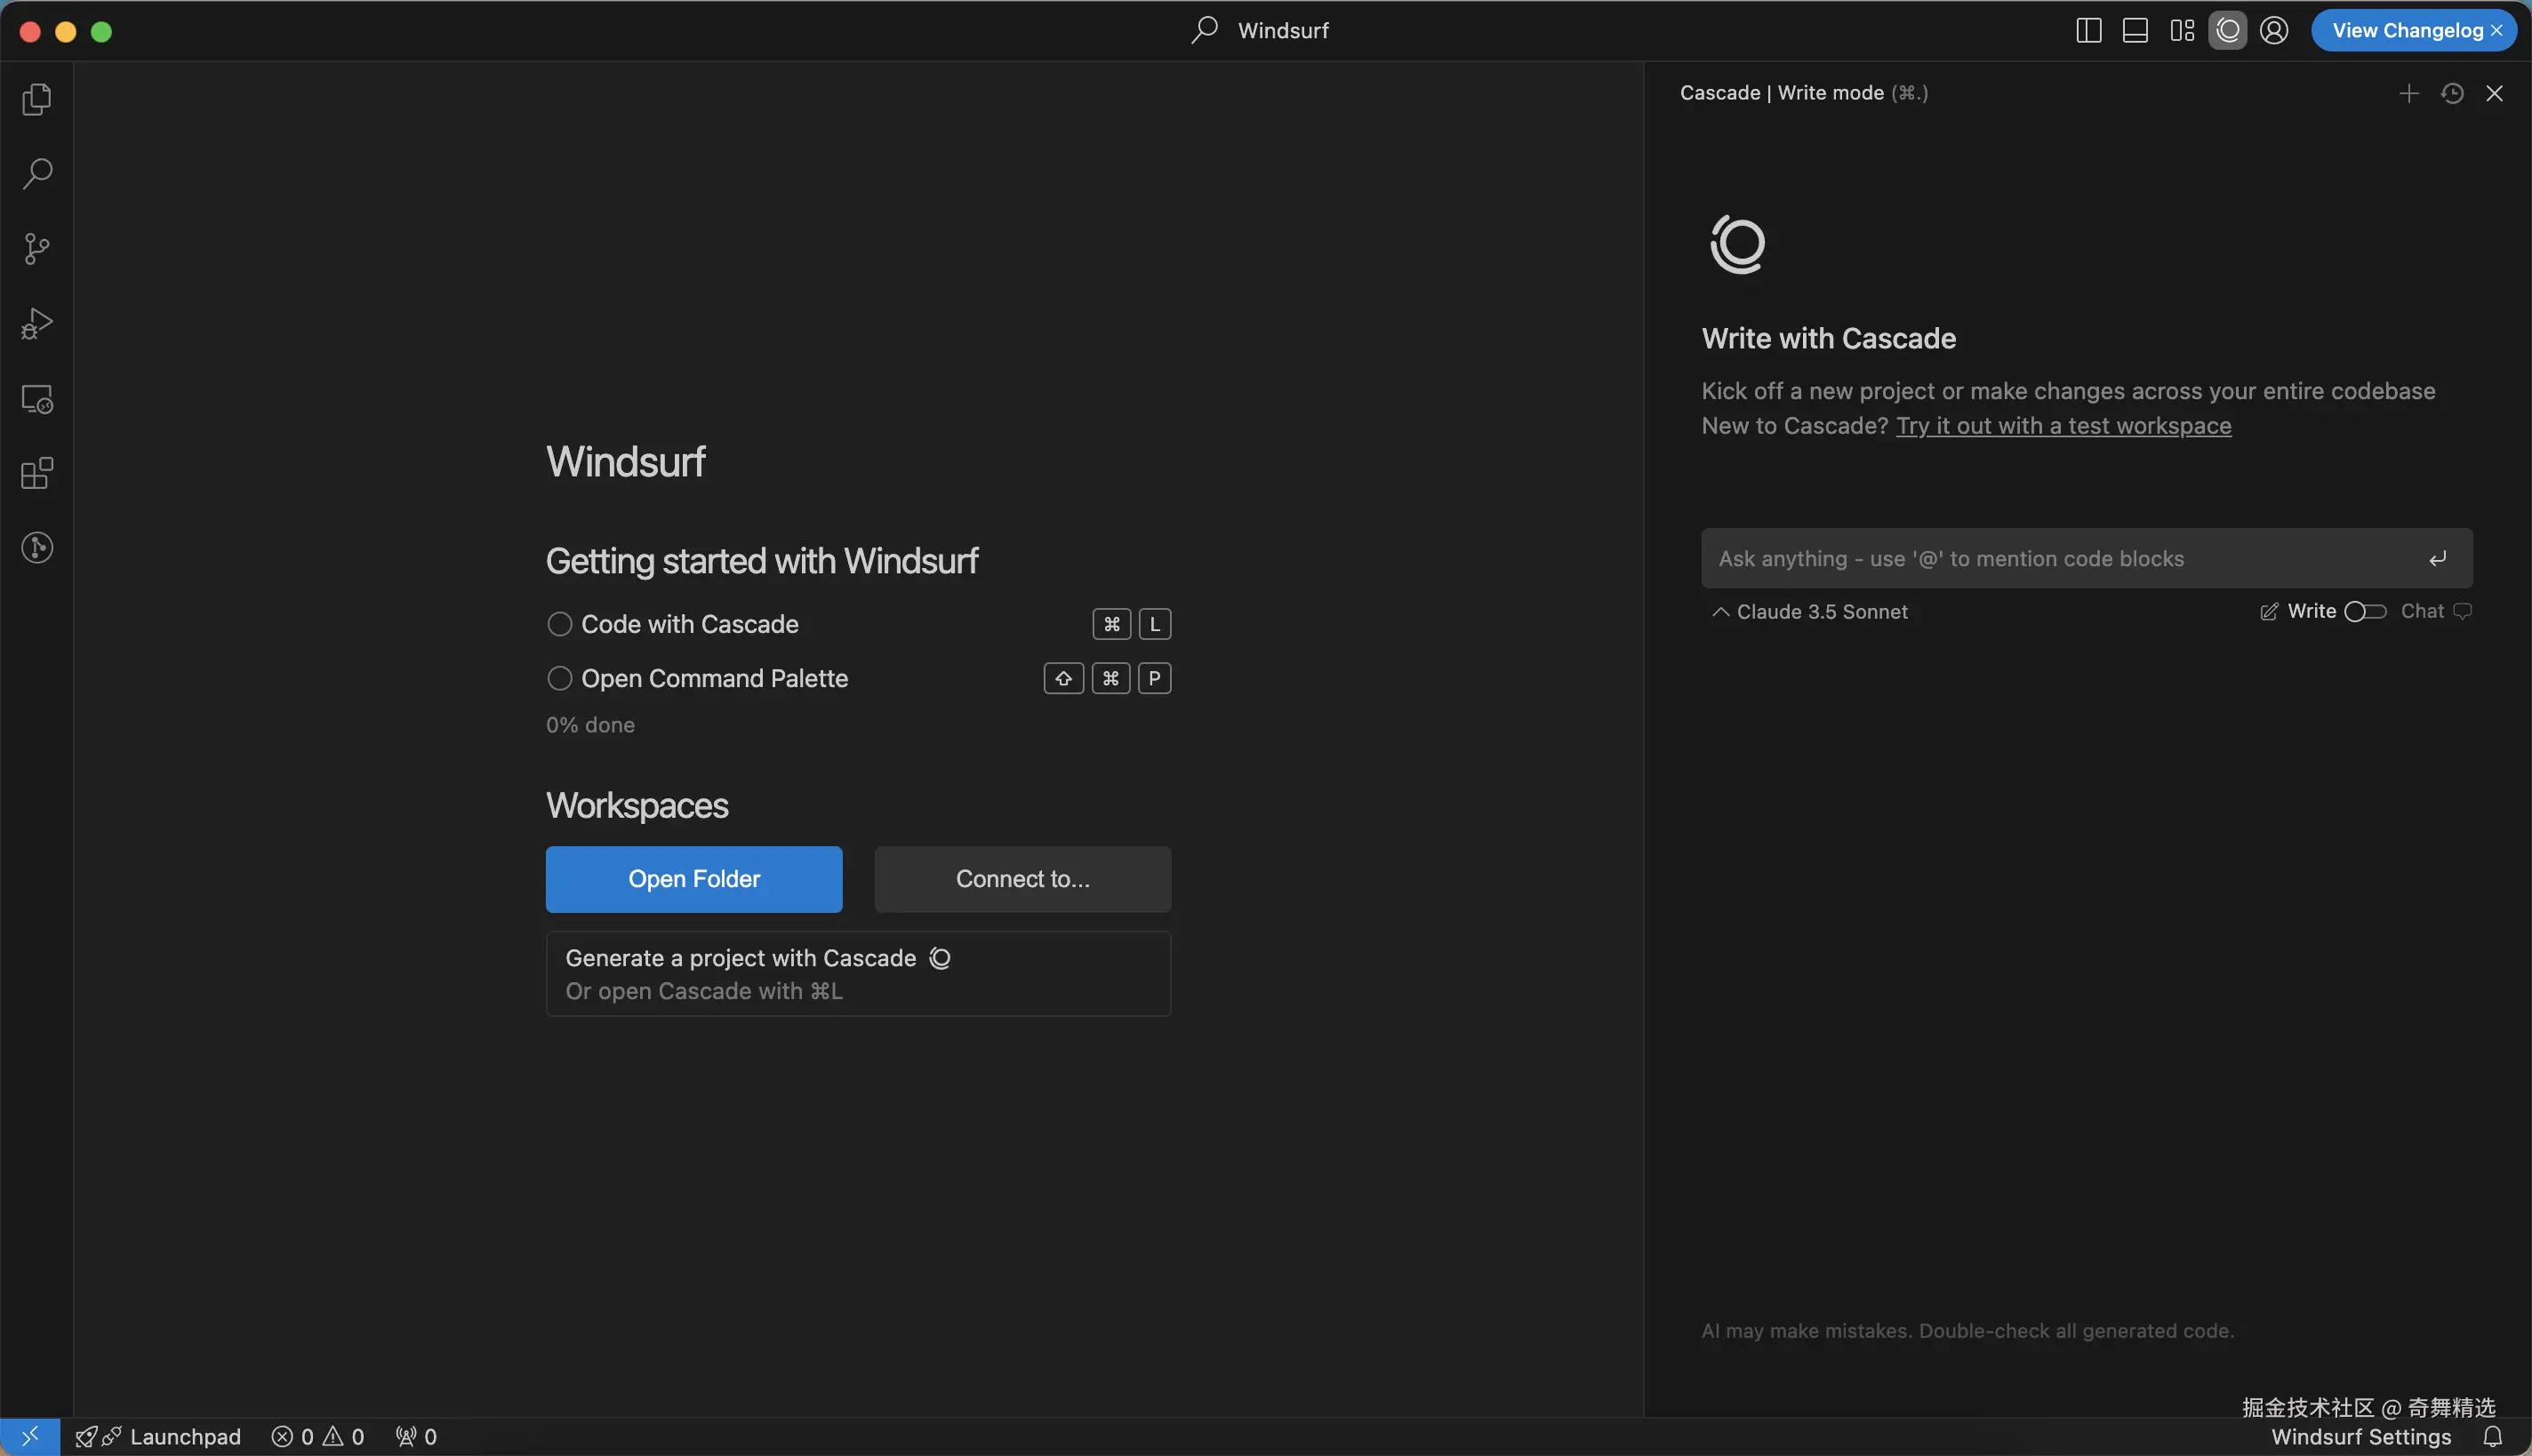This screenshot has height=1456, width=2532.
Task: Open Launchpad from the status bar
Action: click(185, 1436)
